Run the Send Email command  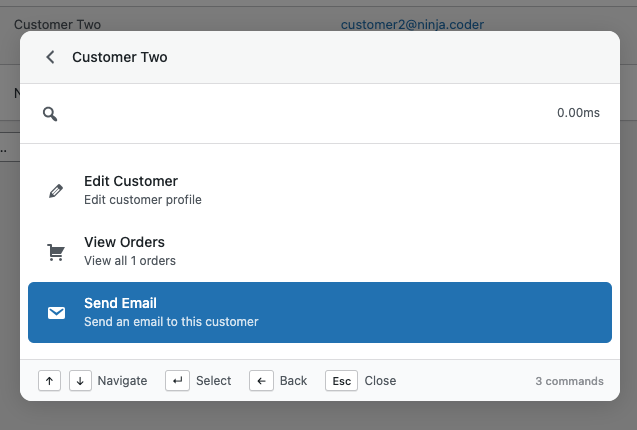coord(320,313)
